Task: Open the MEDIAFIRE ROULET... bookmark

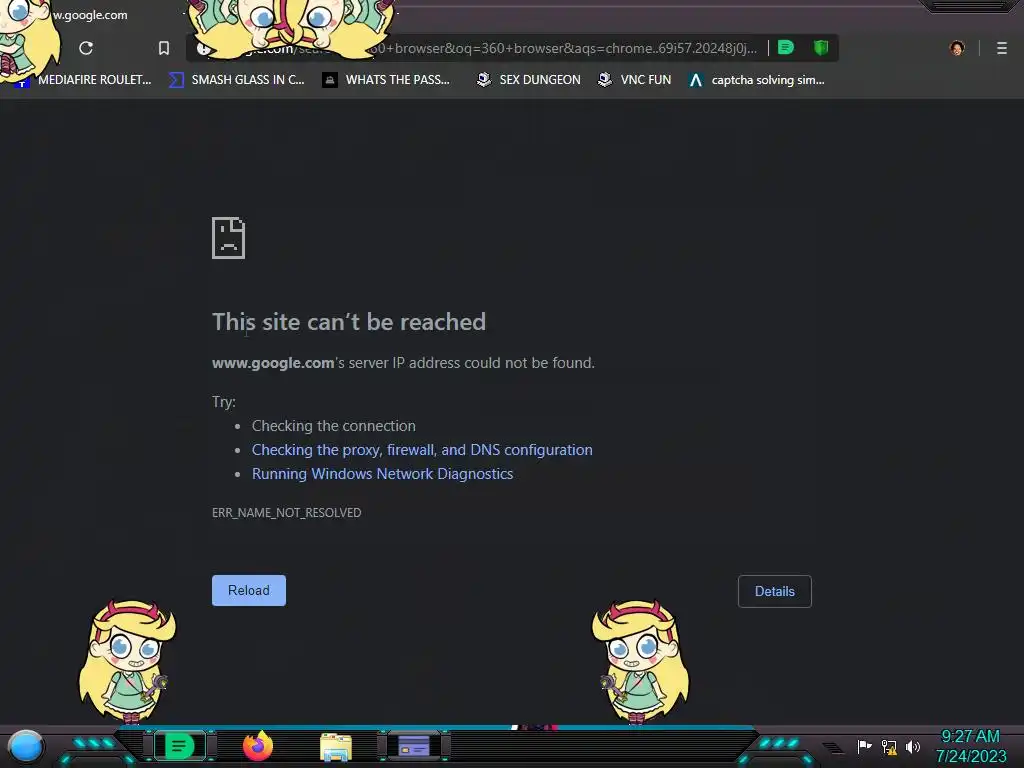Action: [83, 80]
